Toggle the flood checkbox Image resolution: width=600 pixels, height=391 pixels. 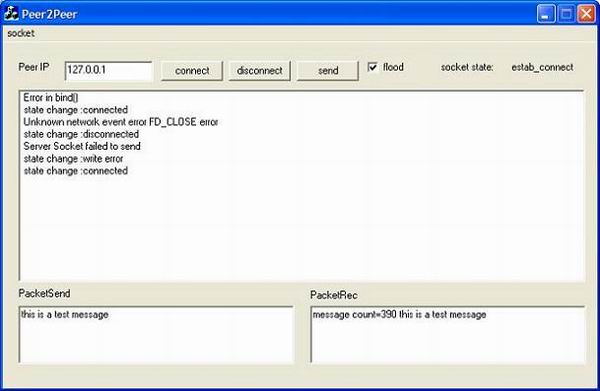pyautogui.click(x=372, y=67)
